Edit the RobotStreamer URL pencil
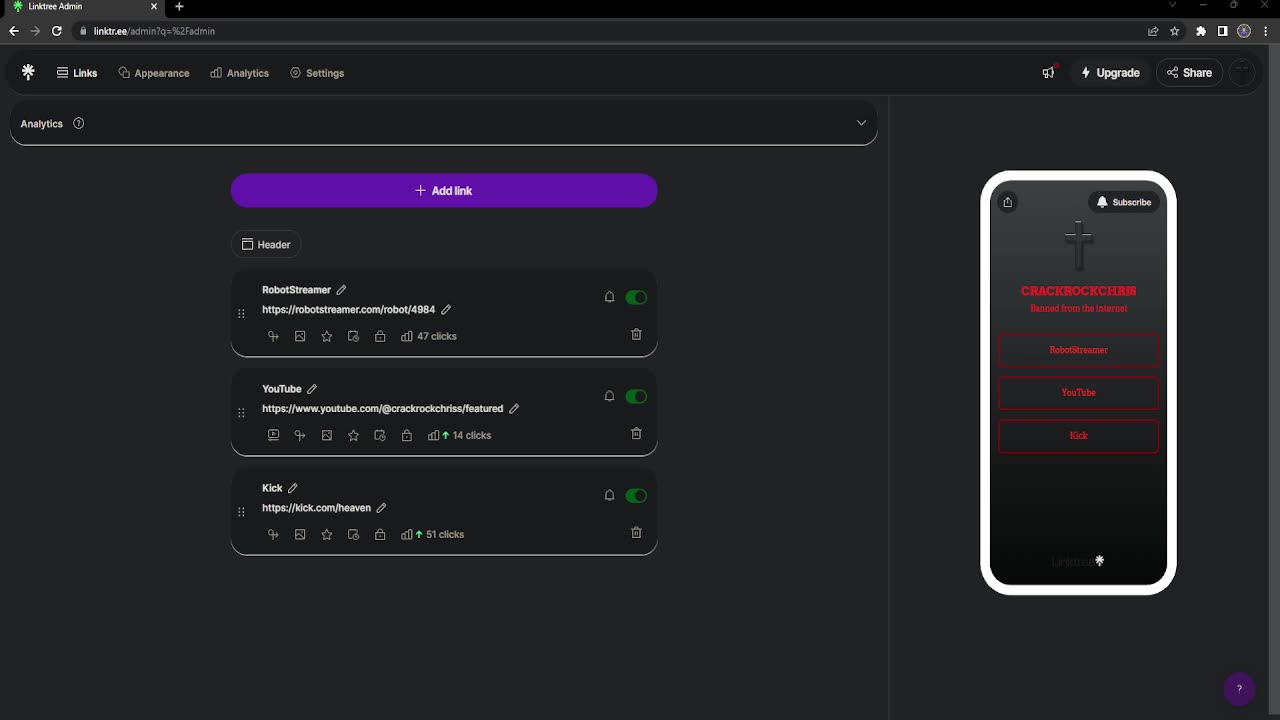 click(446, 310)
